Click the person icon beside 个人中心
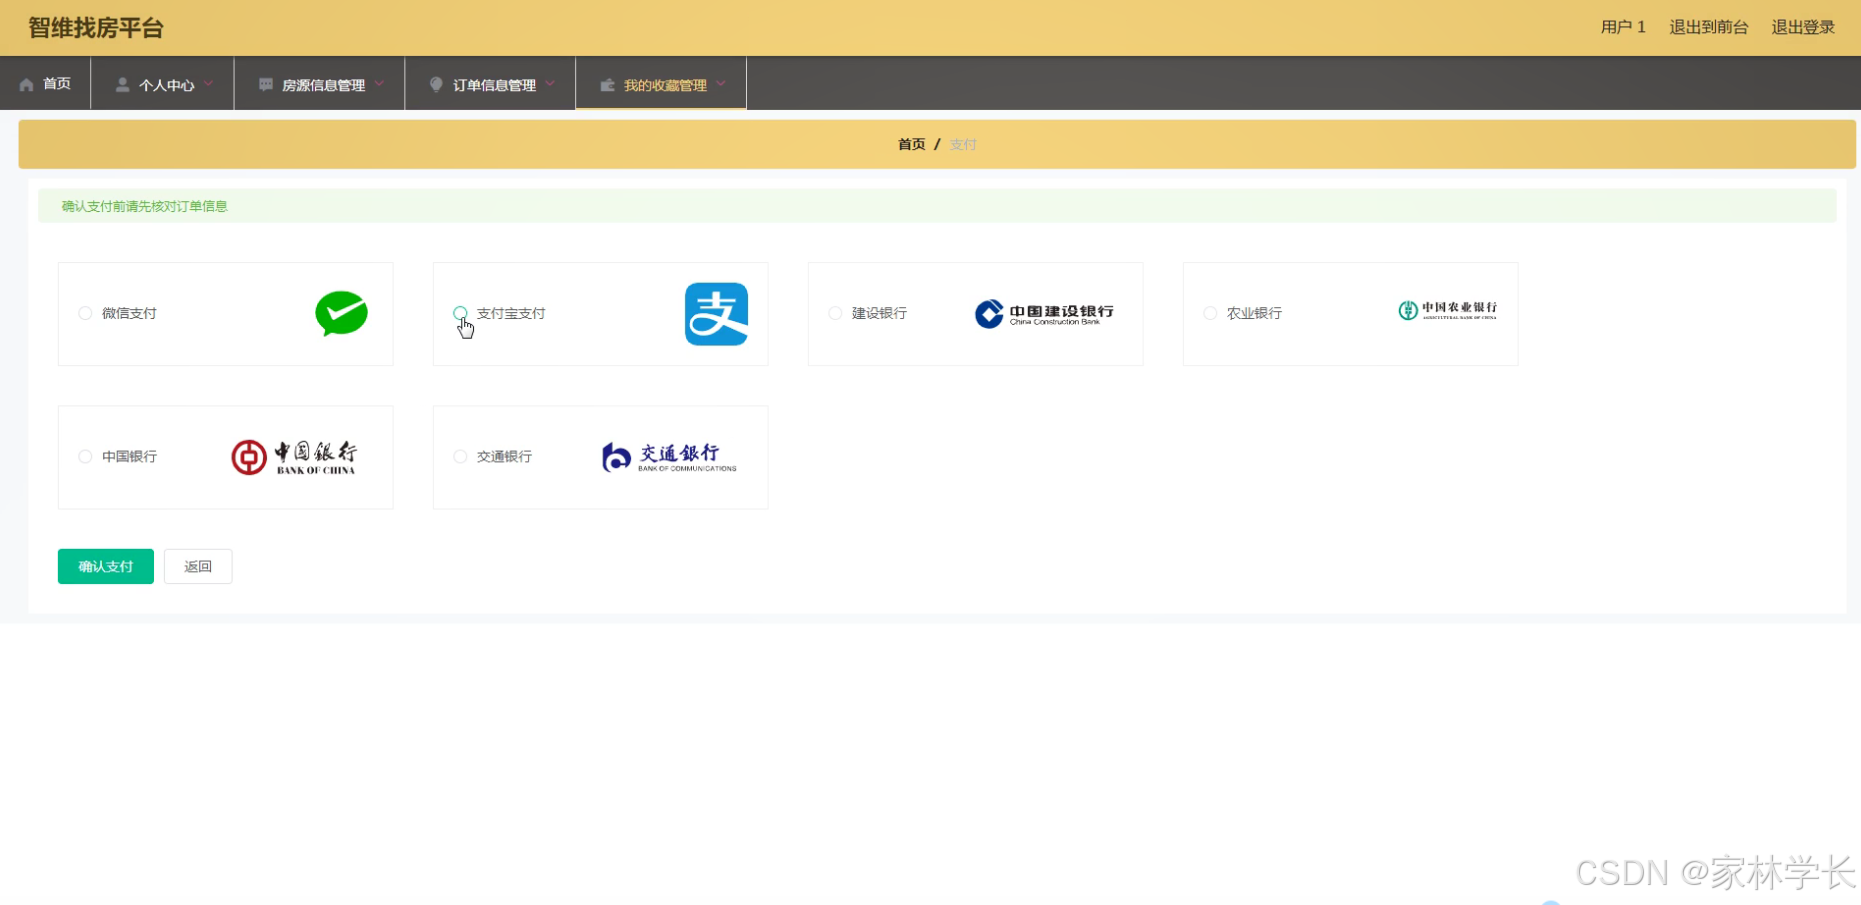1861x905 pixels. click(122, 85)
